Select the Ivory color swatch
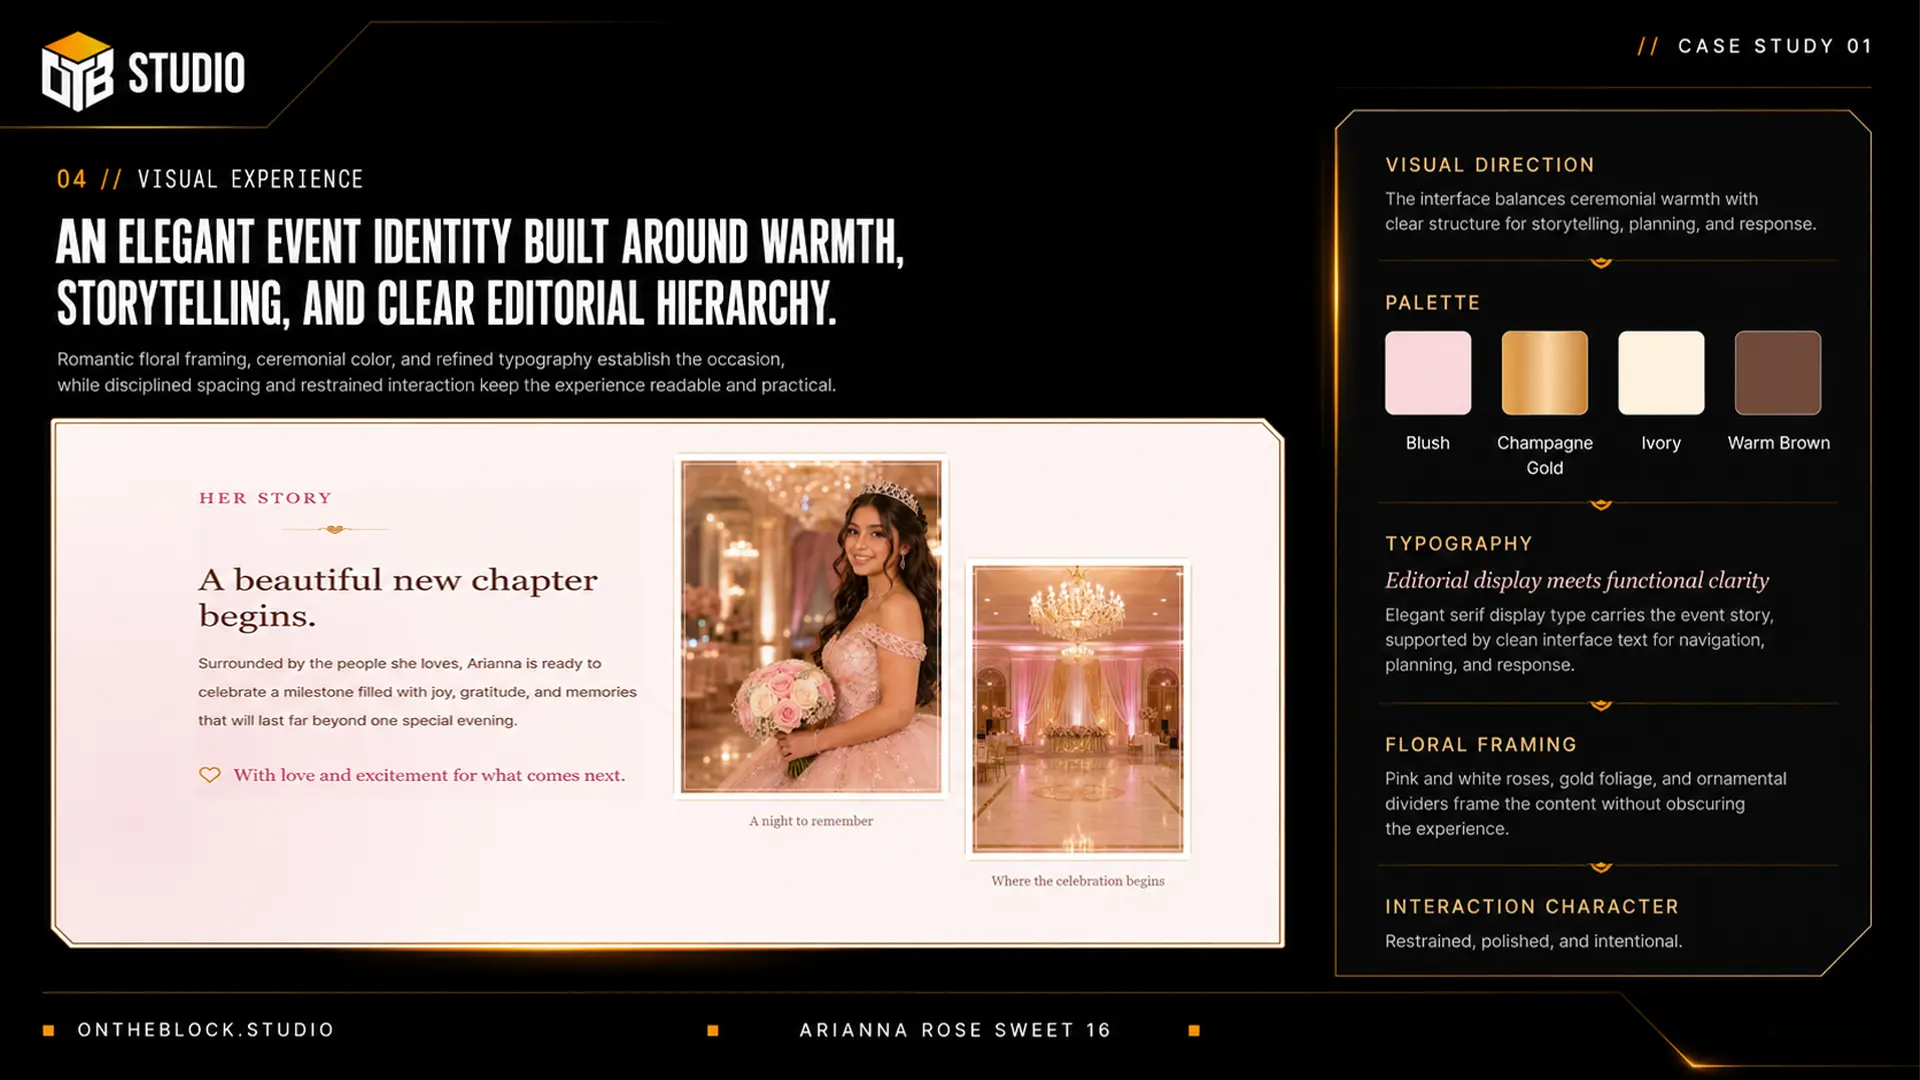 point(1661,373)
